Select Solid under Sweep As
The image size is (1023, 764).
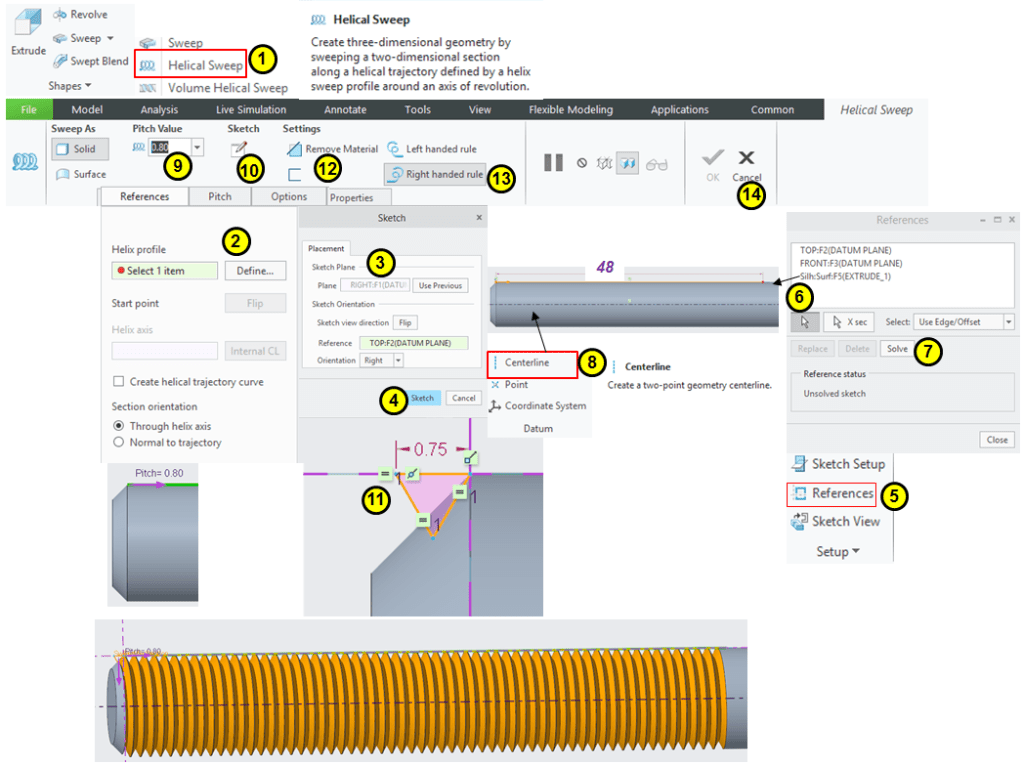coord(76,149)
